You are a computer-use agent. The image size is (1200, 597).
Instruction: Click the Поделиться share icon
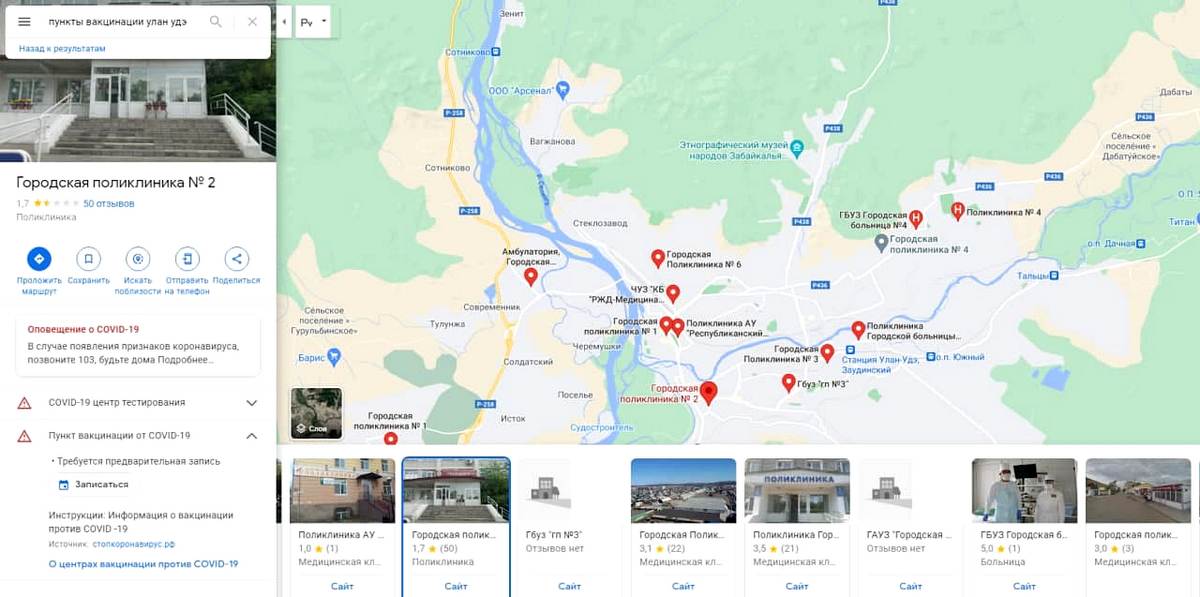(x=236, y=258)
